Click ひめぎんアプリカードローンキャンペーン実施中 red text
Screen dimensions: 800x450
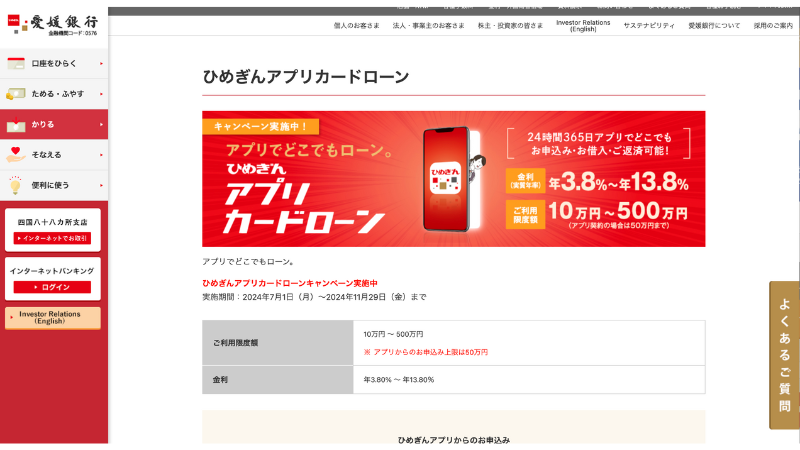[x=290, y=283]
